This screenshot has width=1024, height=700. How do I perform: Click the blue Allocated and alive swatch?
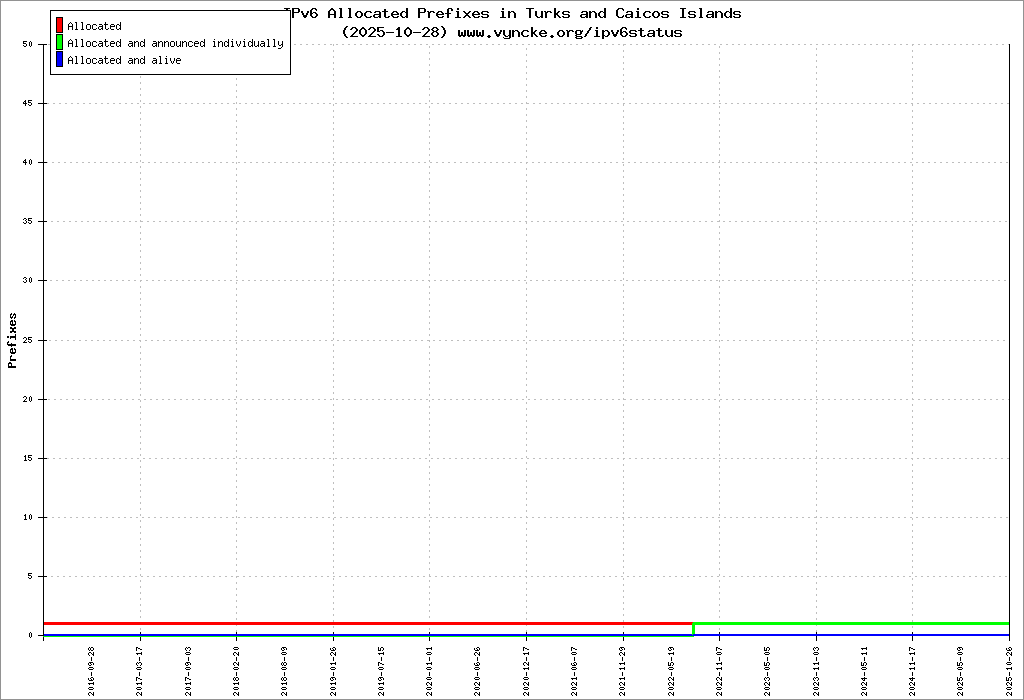(60, 60)
